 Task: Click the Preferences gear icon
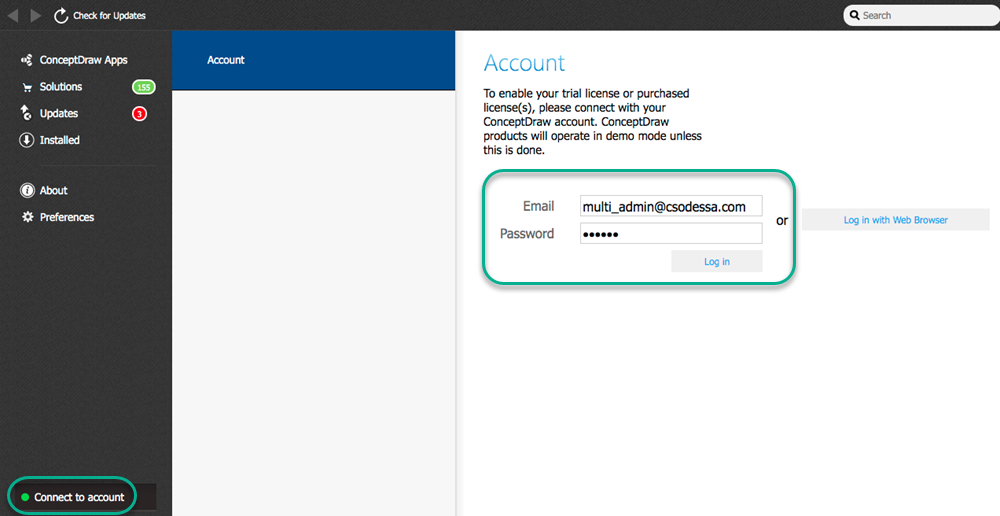27,217
